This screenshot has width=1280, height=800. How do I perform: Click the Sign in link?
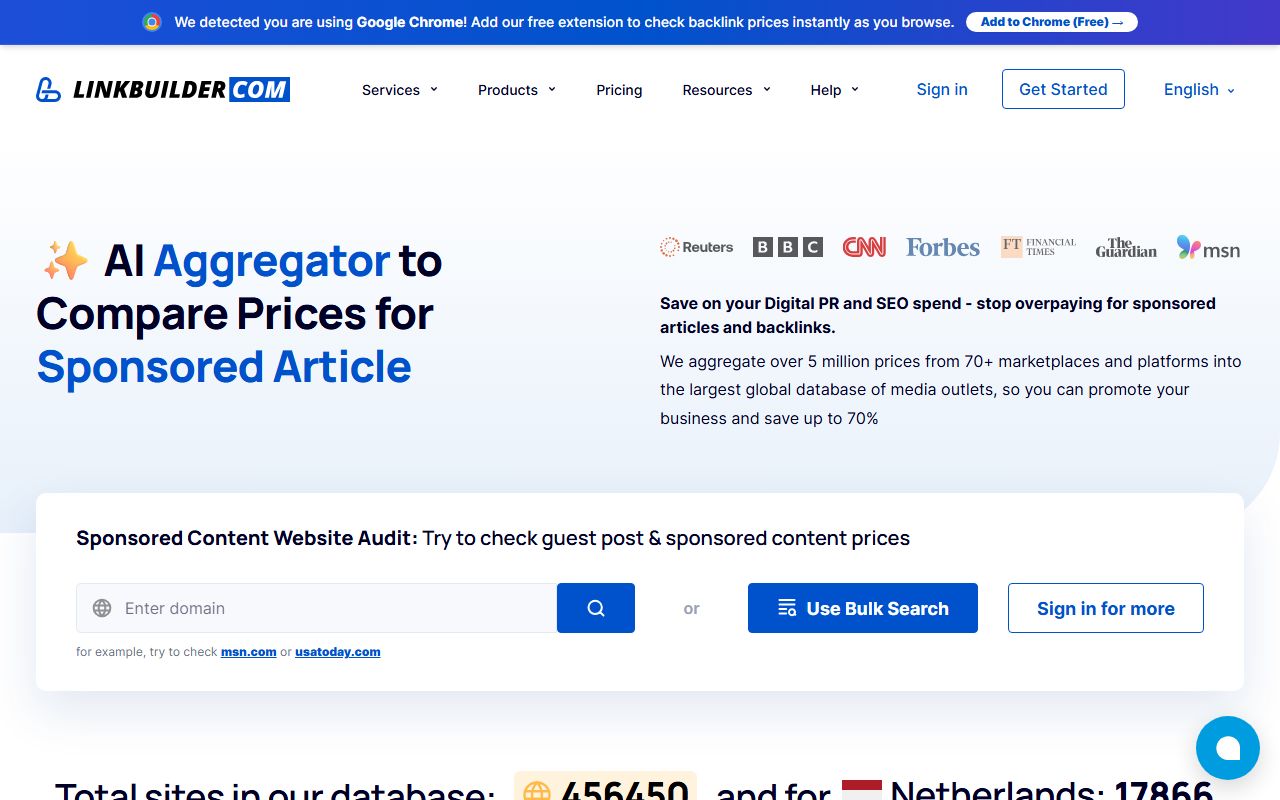coord(942,90)
